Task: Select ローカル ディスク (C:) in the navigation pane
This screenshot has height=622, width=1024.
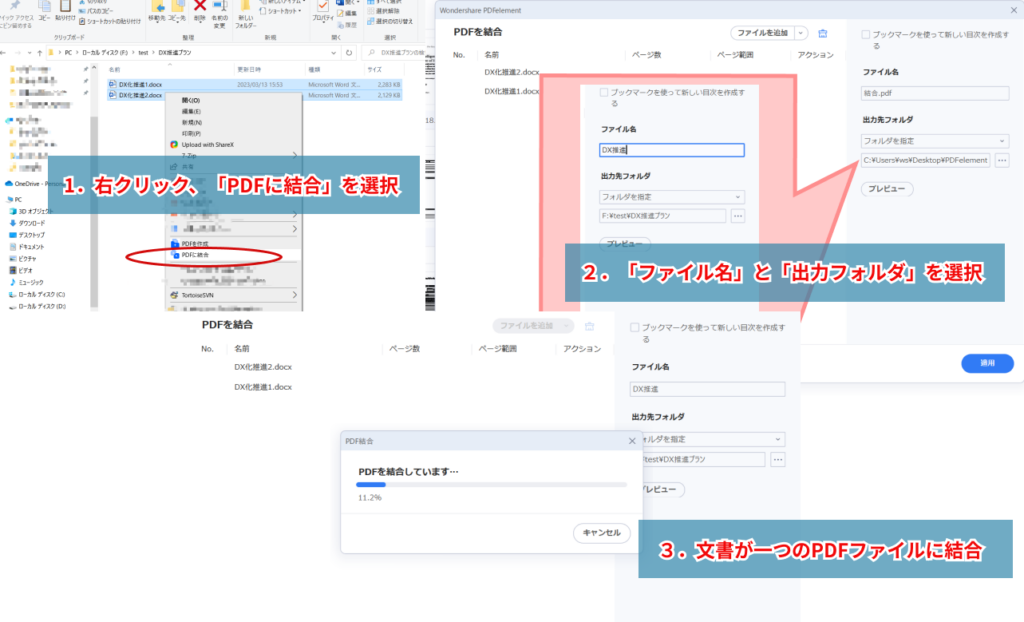Action: (x=37, y=295)
